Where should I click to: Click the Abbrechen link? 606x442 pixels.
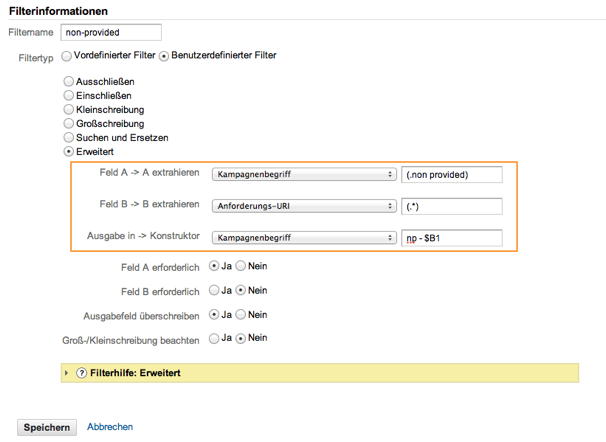[x=110, y=427]
